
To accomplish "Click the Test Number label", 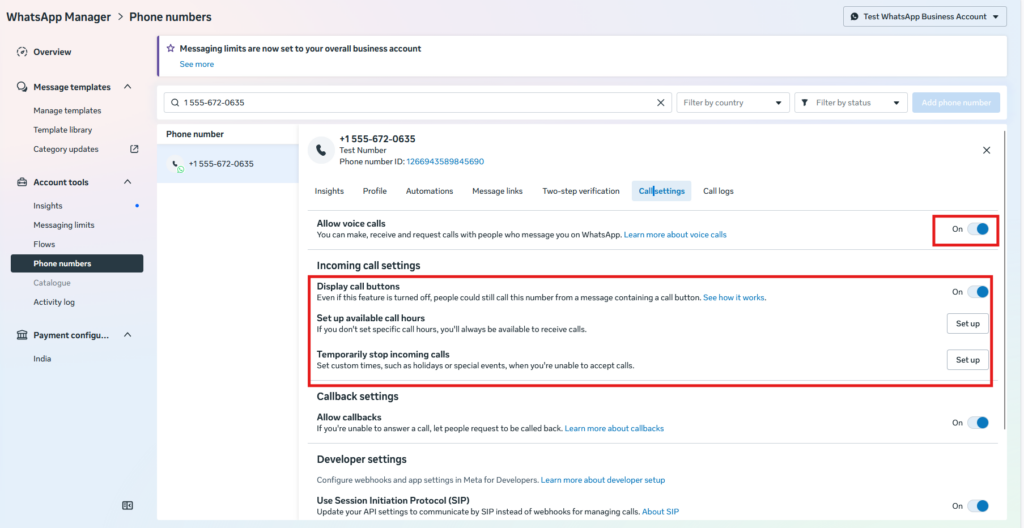I will [x=362, y=150].
